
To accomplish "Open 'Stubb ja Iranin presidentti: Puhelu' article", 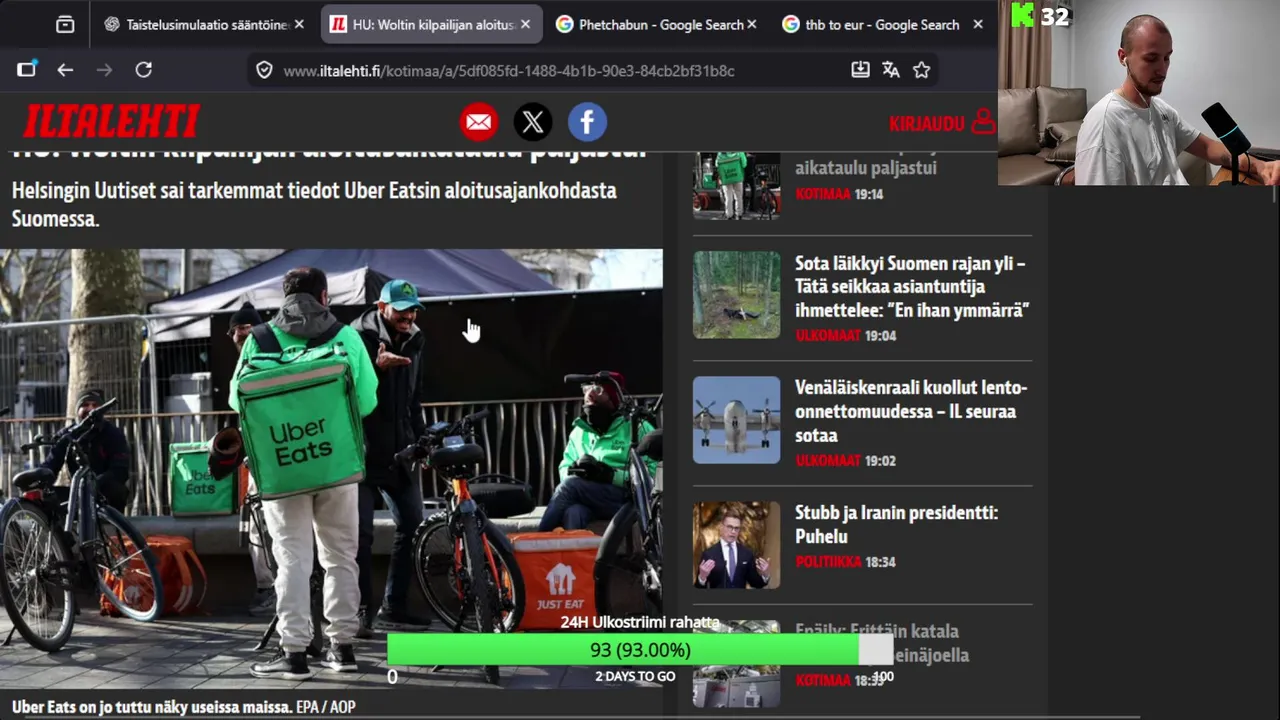I will pos(896,525).
